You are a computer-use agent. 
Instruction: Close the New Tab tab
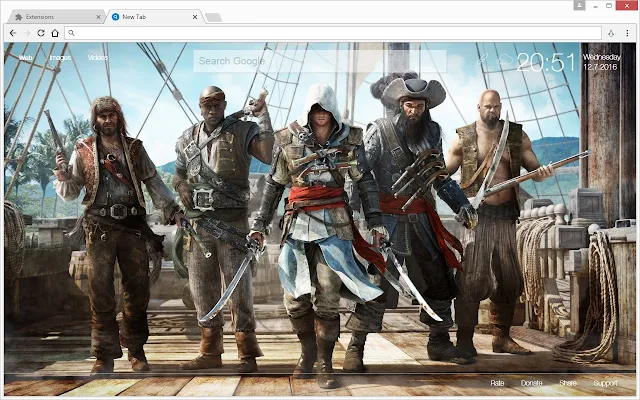(x=195, y=17)
